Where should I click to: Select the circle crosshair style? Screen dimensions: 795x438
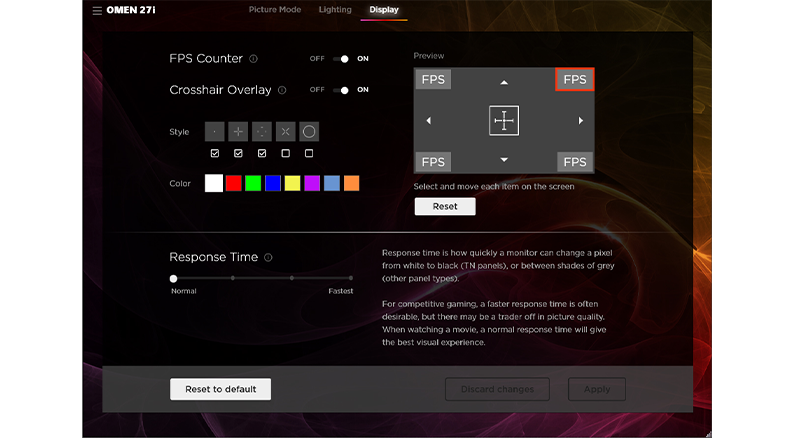click(309, 132)
